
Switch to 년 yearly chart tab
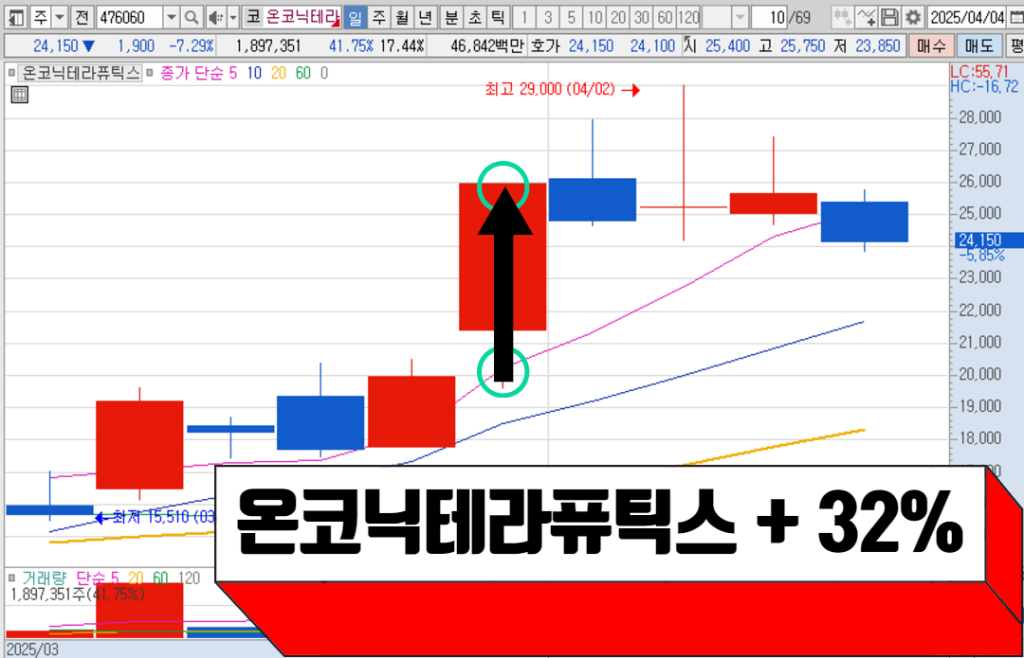click(425, 18)
